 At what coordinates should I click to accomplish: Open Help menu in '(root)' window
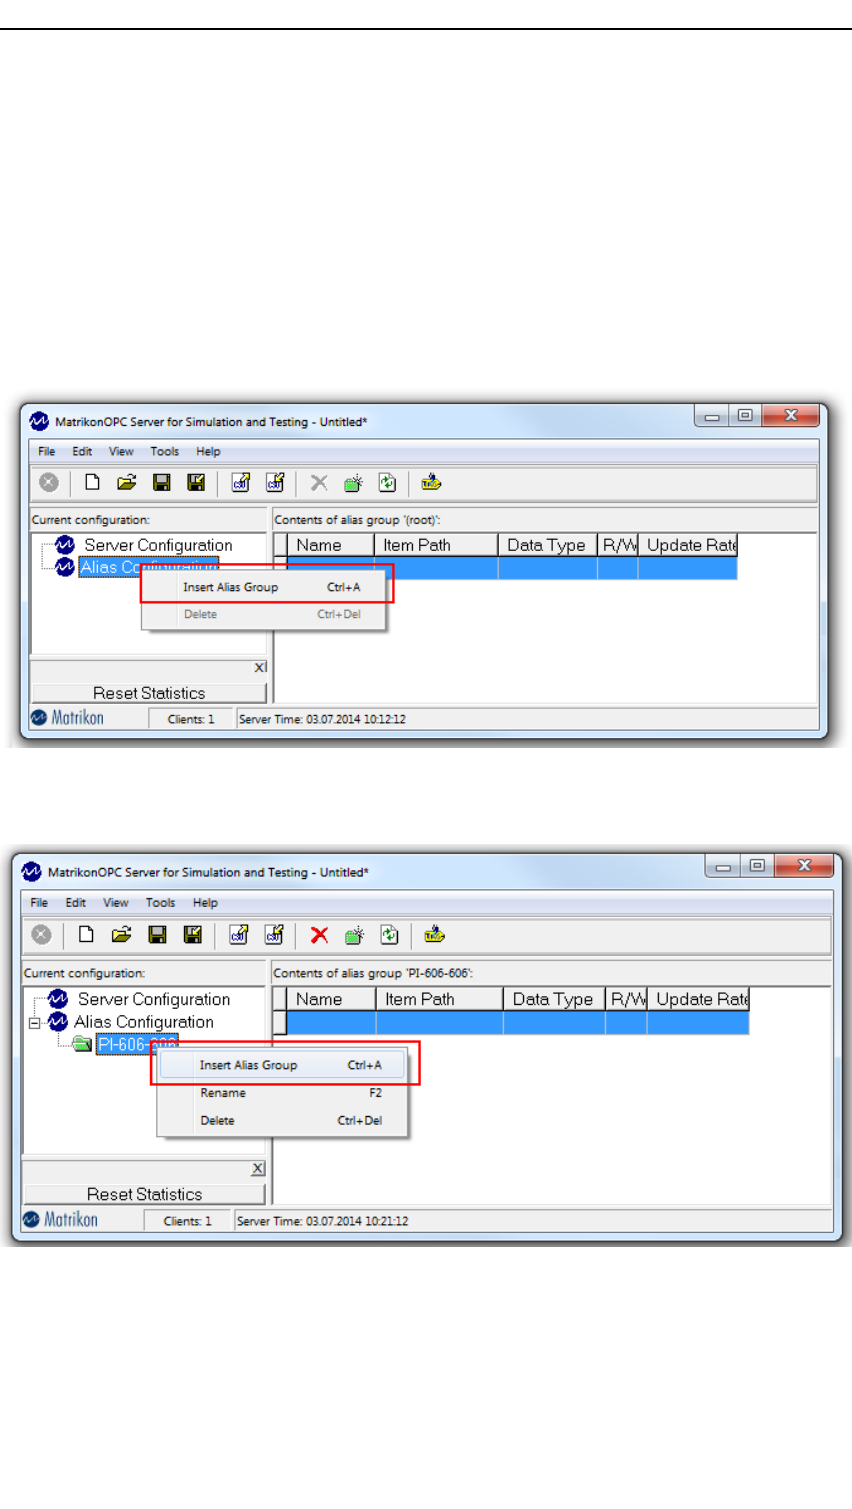point(208,452)
